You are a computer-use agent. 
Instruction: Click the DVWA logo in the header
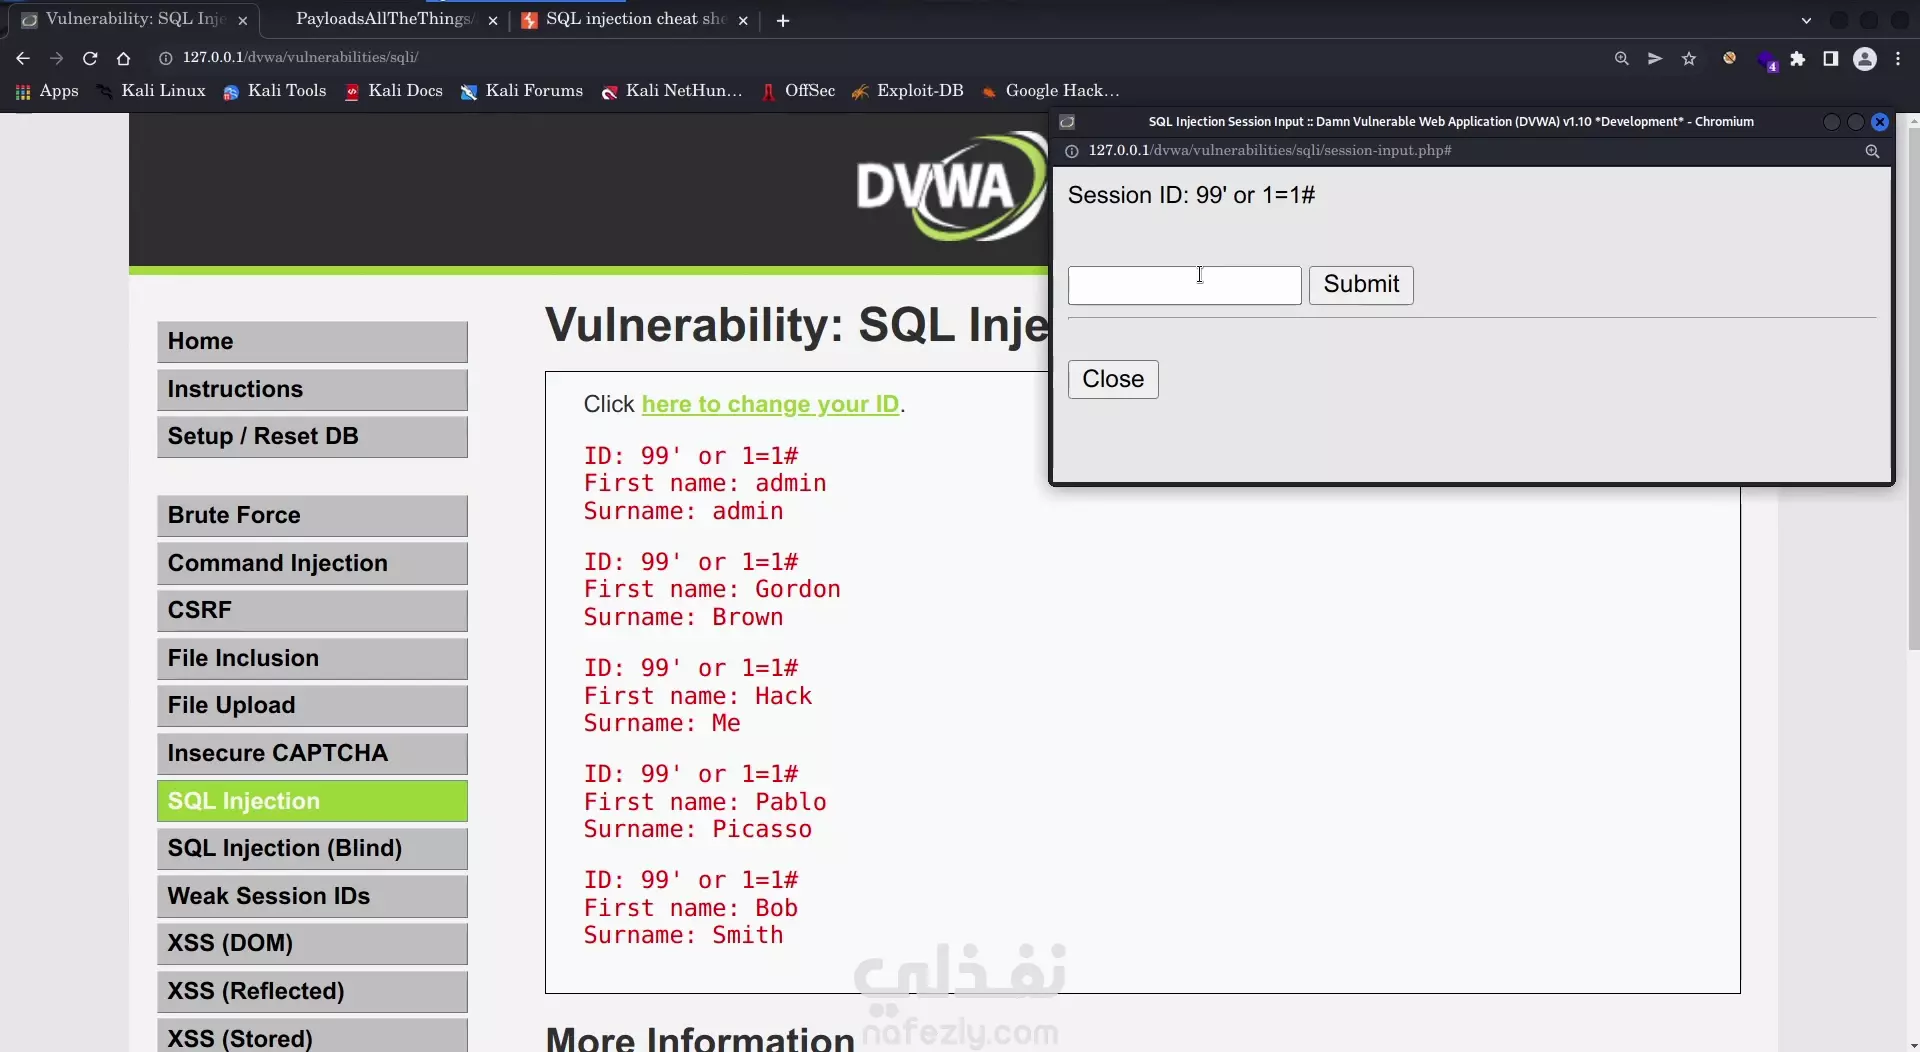950,187
